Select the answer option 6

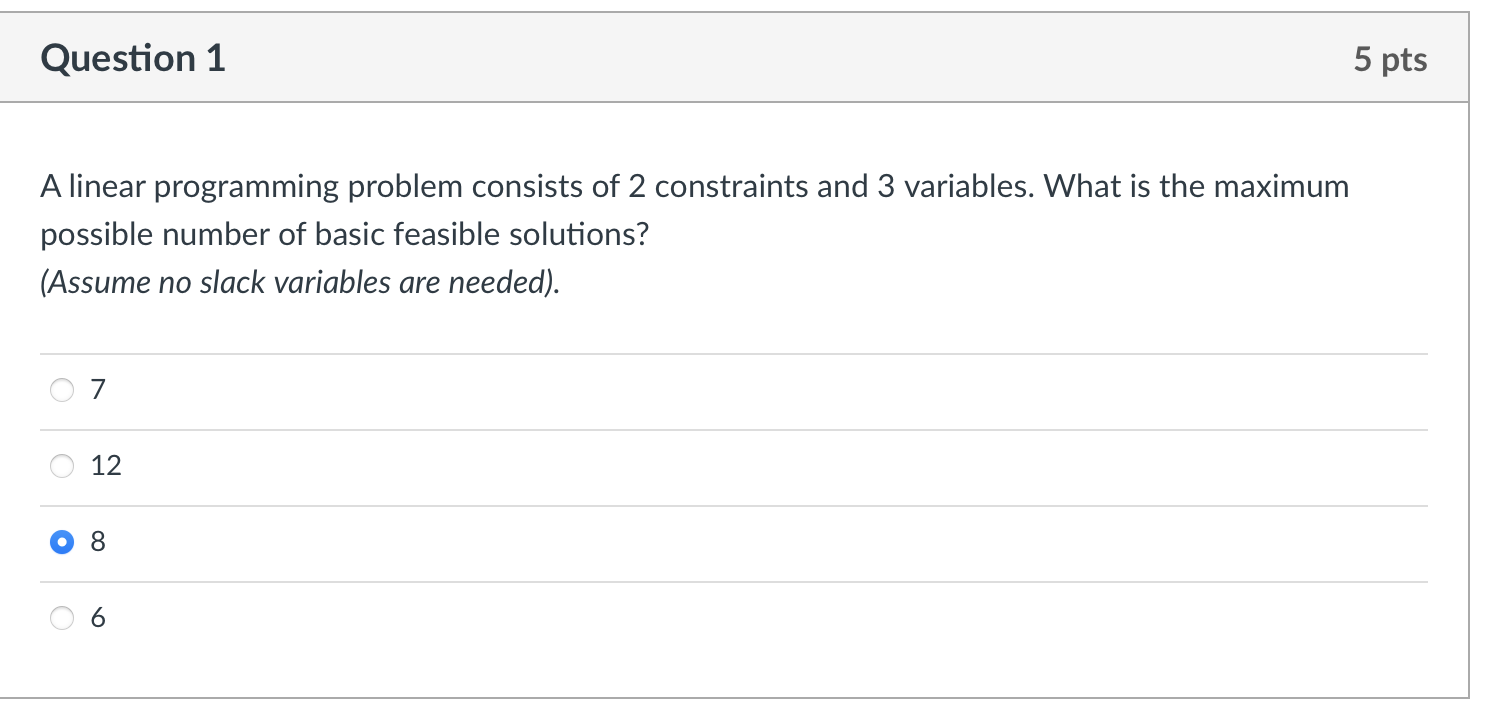(62, 618)
